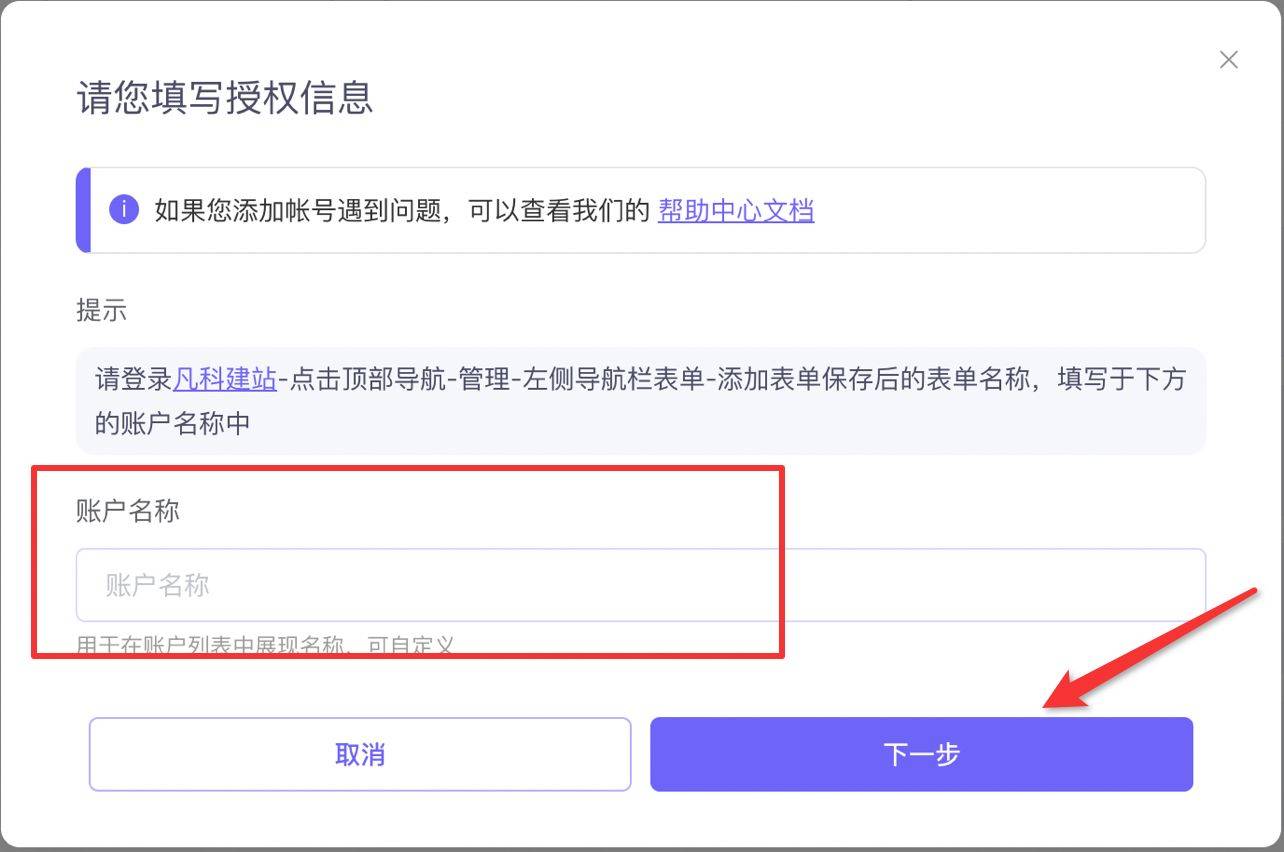Click the Fanke website builder link in instructions
Screen dimensions: 1284x852
coord(225,378)
